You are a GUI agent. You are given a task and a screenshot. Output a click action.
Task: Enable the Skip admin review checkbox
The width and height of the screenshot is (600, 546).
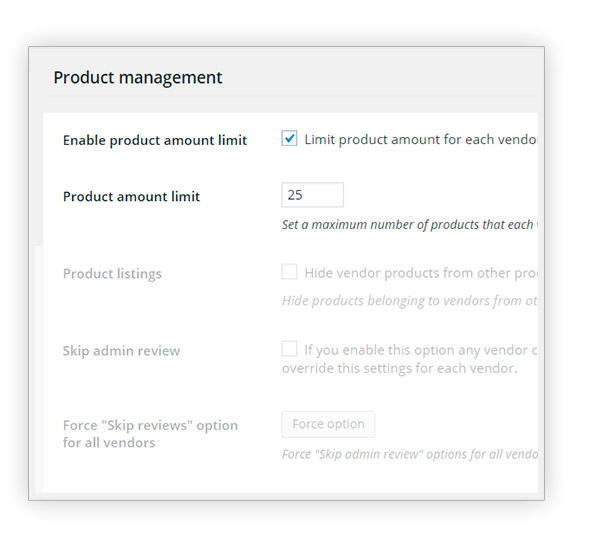289,349
